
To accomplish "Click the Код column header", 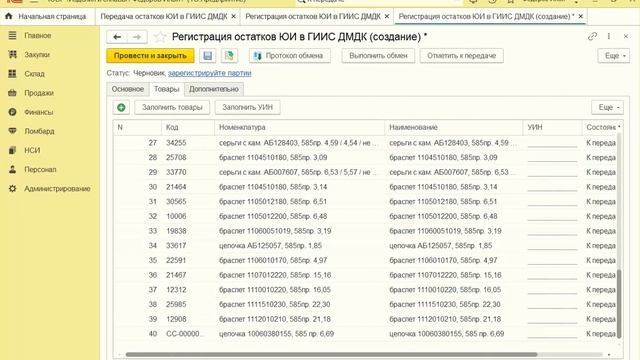I will point(188,127).
